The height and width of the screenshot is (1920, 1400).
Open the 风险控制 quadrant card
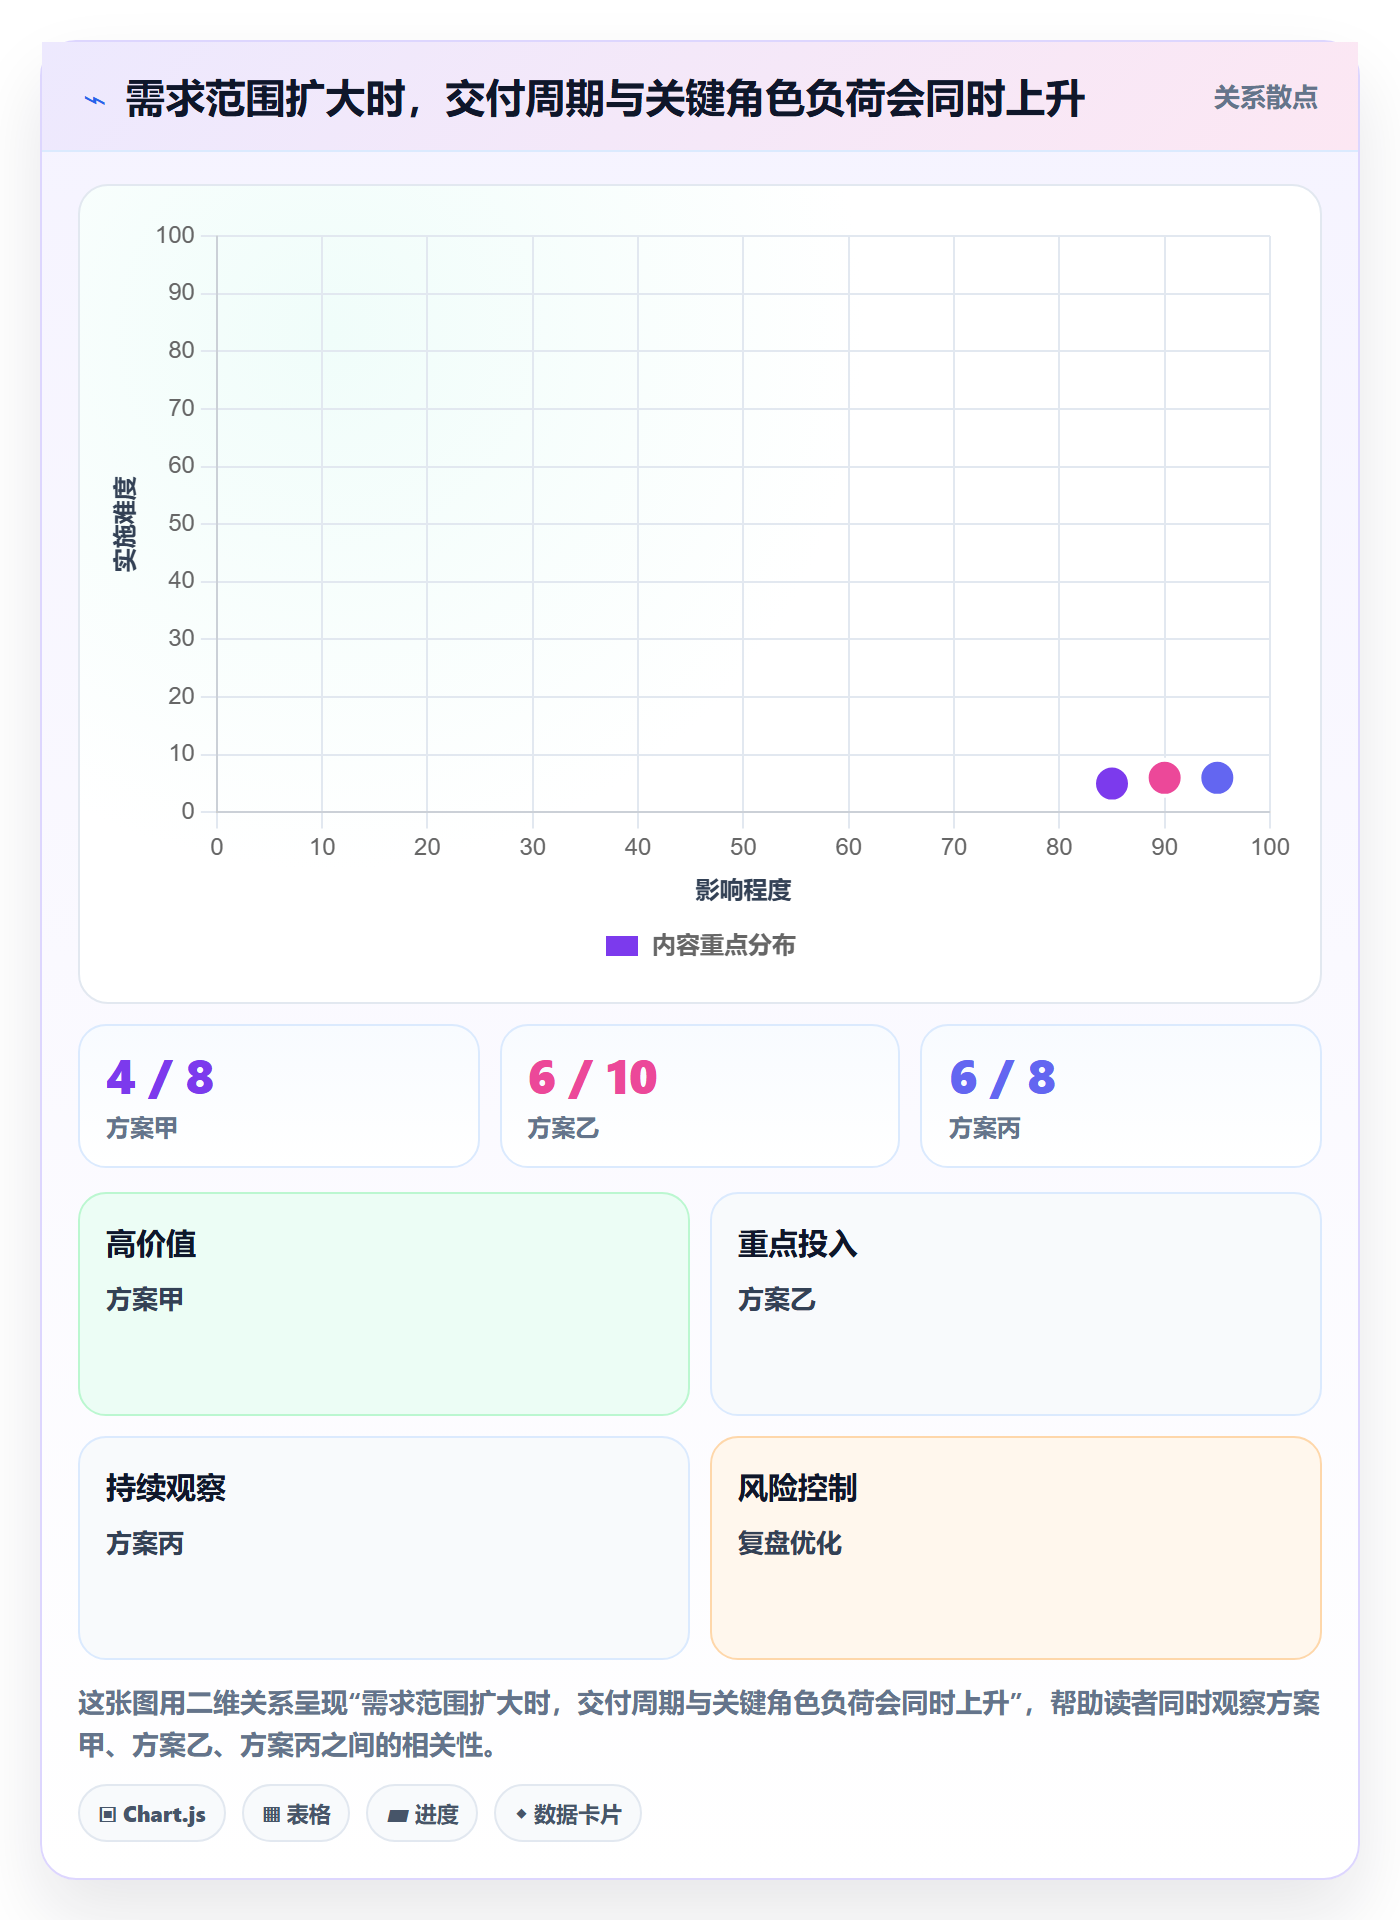1016,1548
